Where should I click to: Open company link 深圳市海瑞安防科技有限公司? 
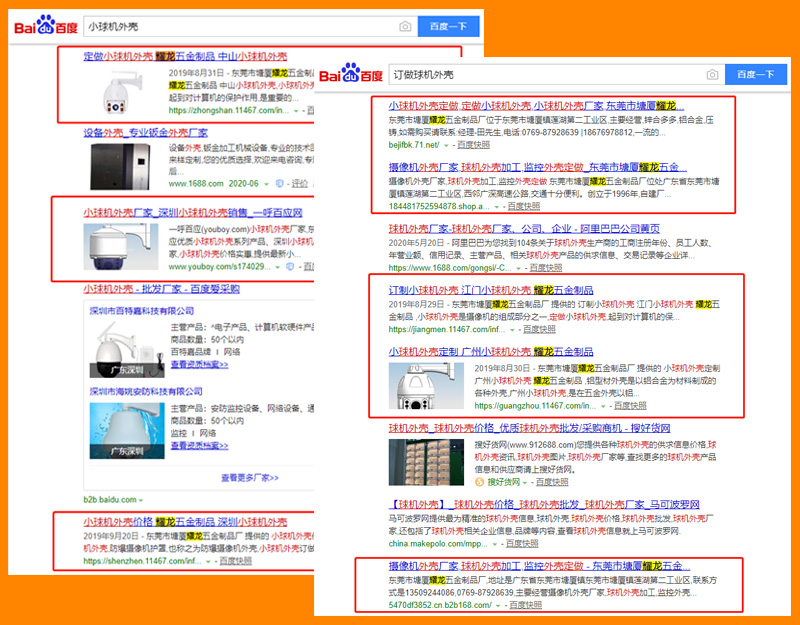(x=146, y=392)
